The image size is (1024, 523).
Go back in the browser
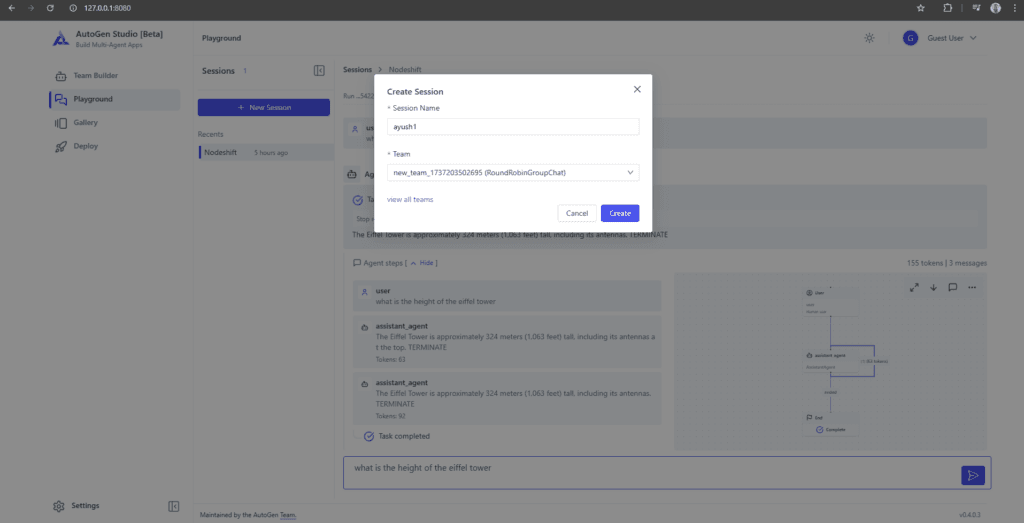pos(11,8)
